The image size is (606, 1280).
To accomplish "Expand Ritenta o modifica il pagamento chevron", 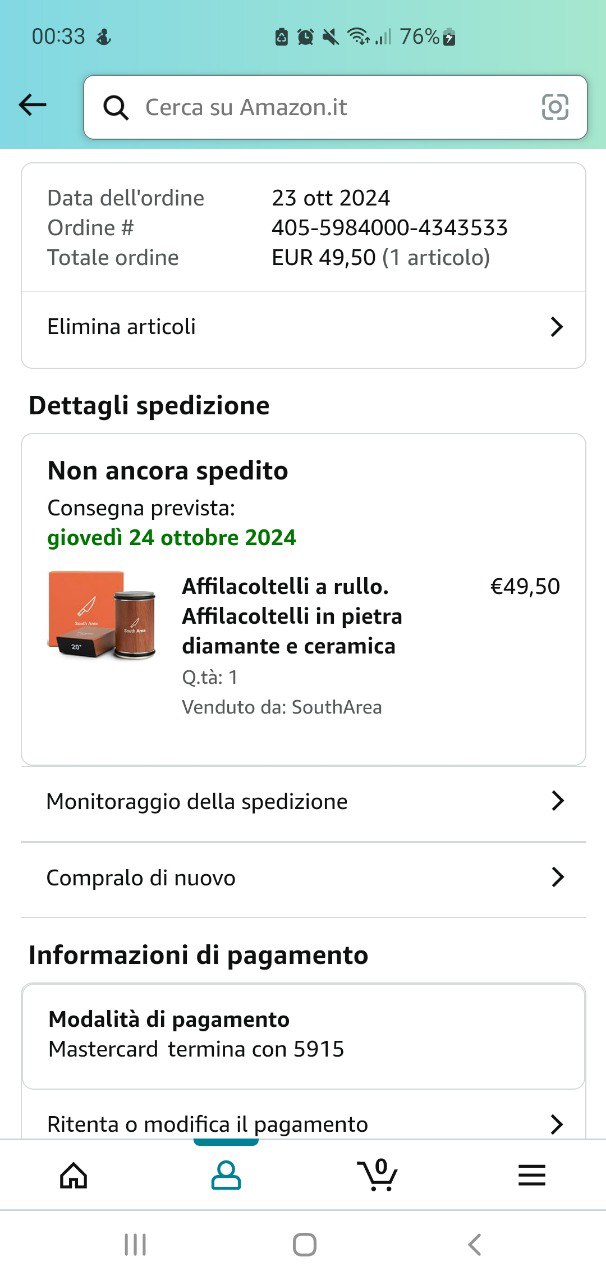I will click(x=557, y=1124).
